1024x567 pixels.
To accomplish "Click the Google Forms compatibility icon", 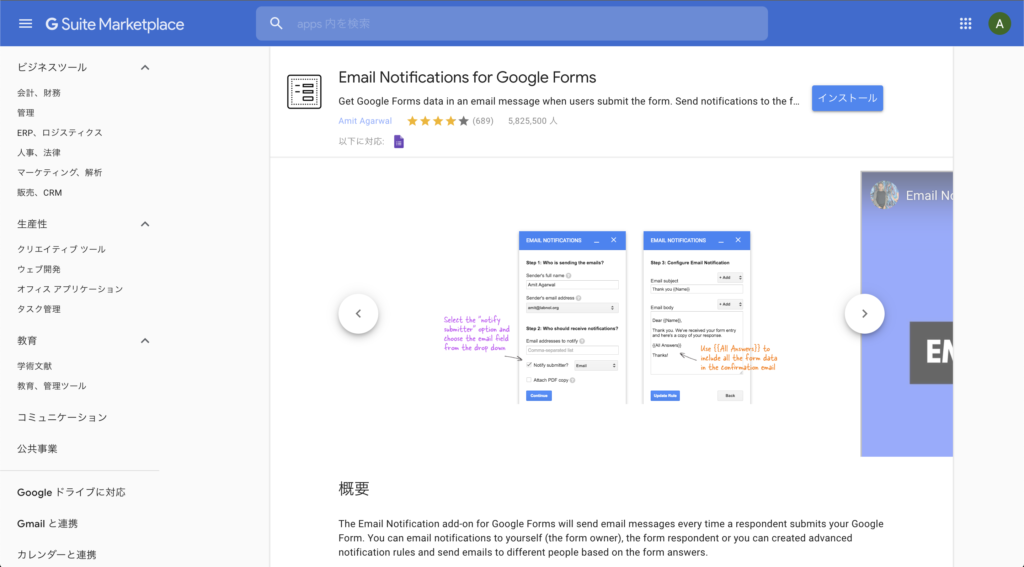I will point(398,142).
